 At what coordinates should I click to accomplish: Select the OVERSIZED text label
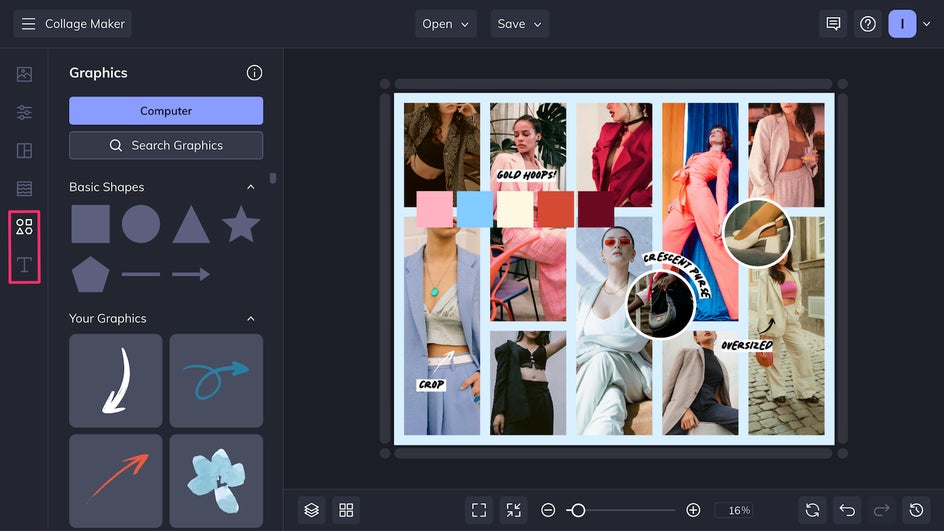tap(747, 345)
